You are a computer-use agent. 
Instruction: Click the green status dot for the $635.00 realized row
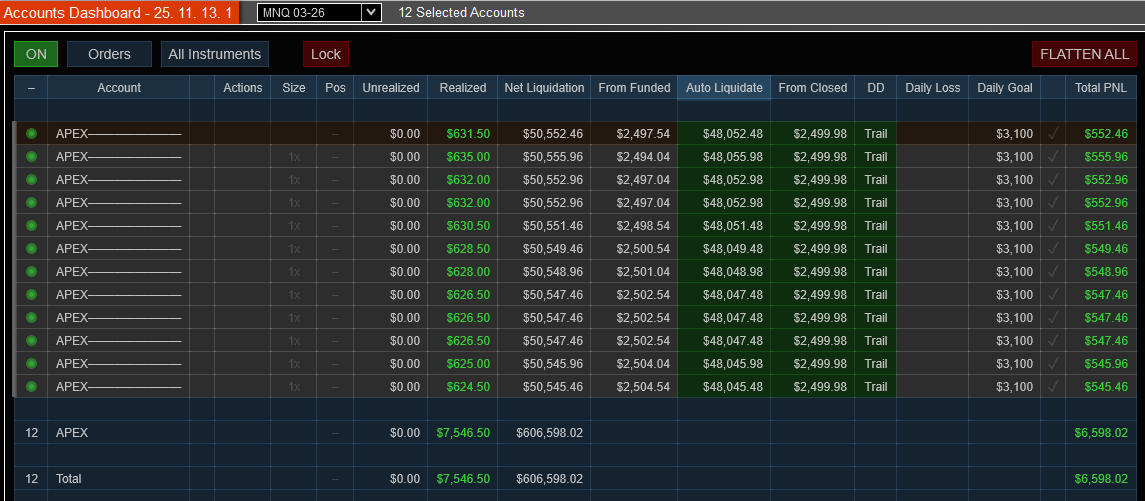click(31, 156)
